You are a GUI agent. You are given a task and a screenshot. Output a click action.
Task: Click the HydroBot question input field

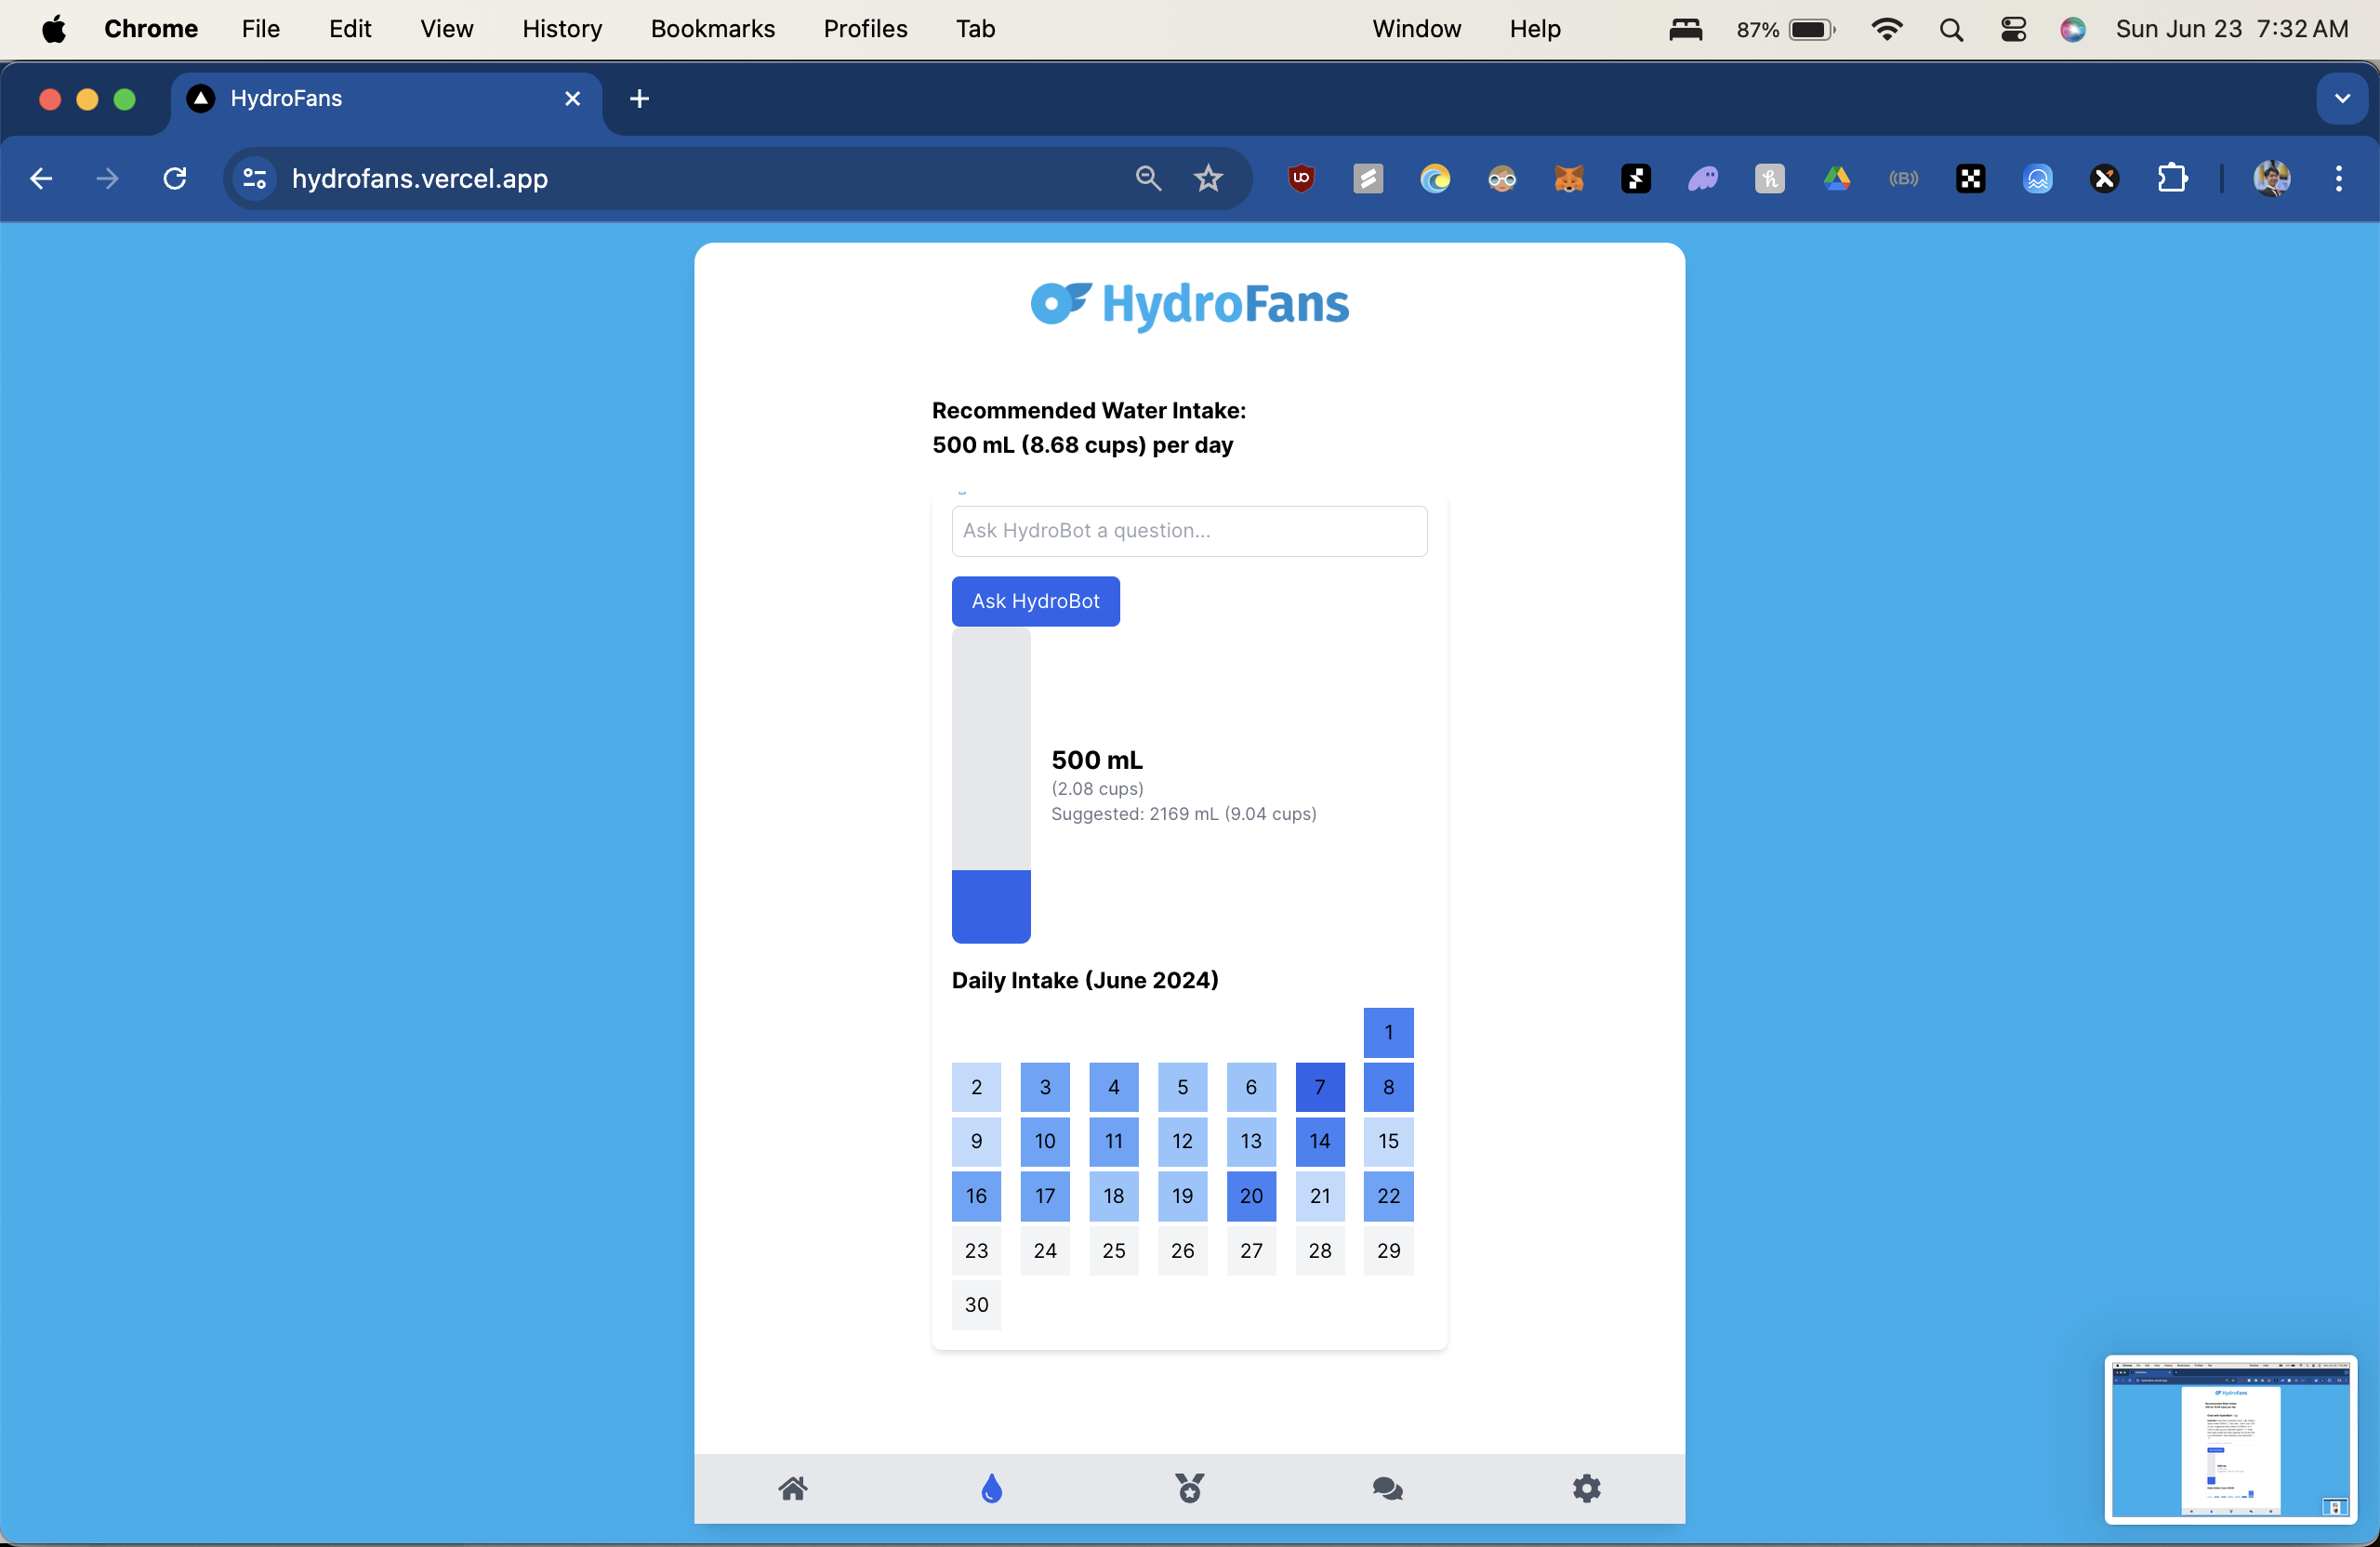pos(1188,531)
